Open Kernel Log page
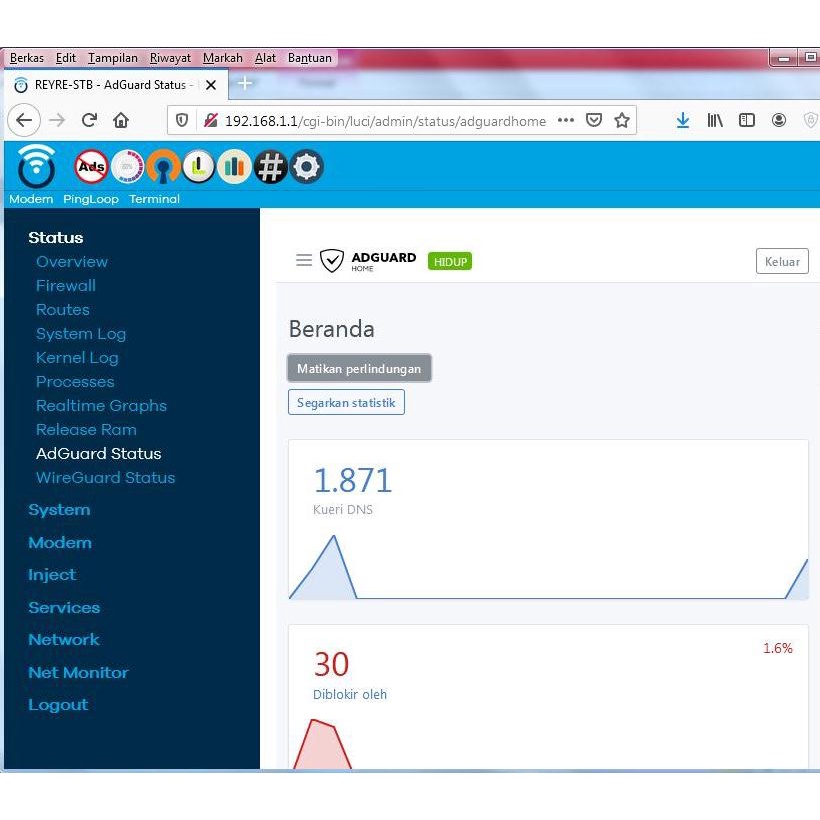 click(x=77, y=358)
